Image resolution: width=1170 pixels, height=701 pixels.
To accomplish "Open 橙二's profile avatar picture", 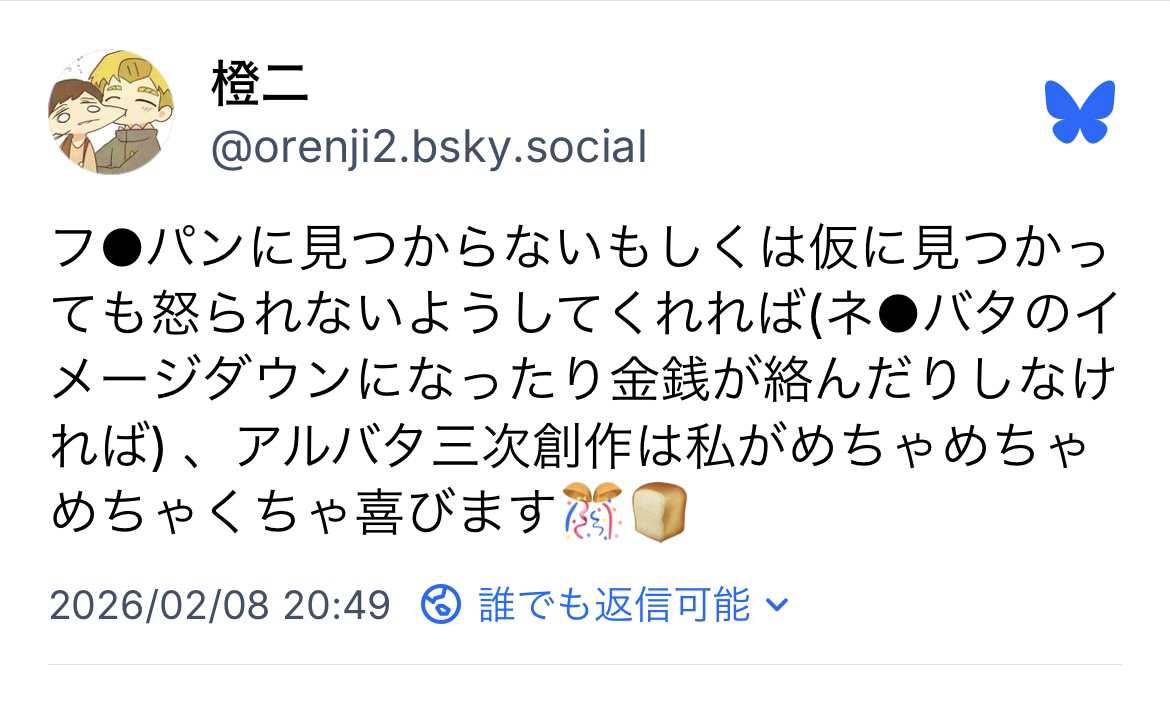I will (x=111, y=112).
